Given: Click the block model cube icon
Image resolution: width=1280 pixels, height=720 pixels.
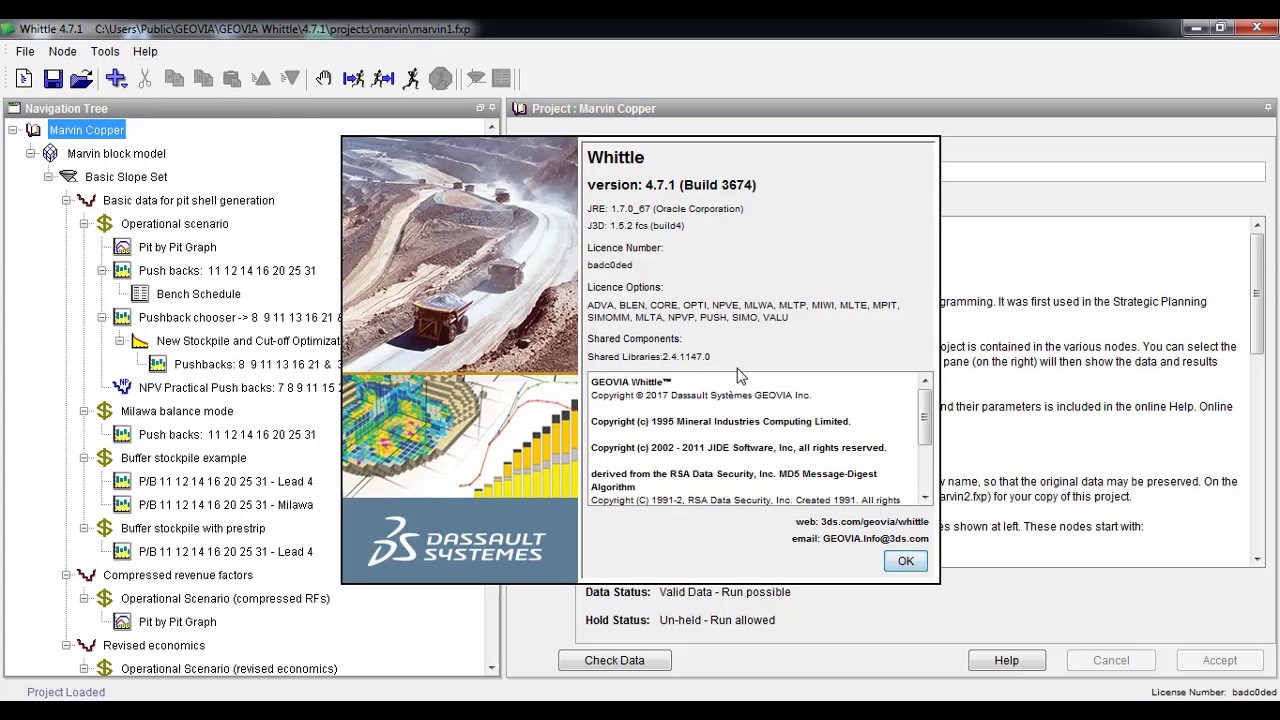Looking at the screenshot, I should point(50,153).
